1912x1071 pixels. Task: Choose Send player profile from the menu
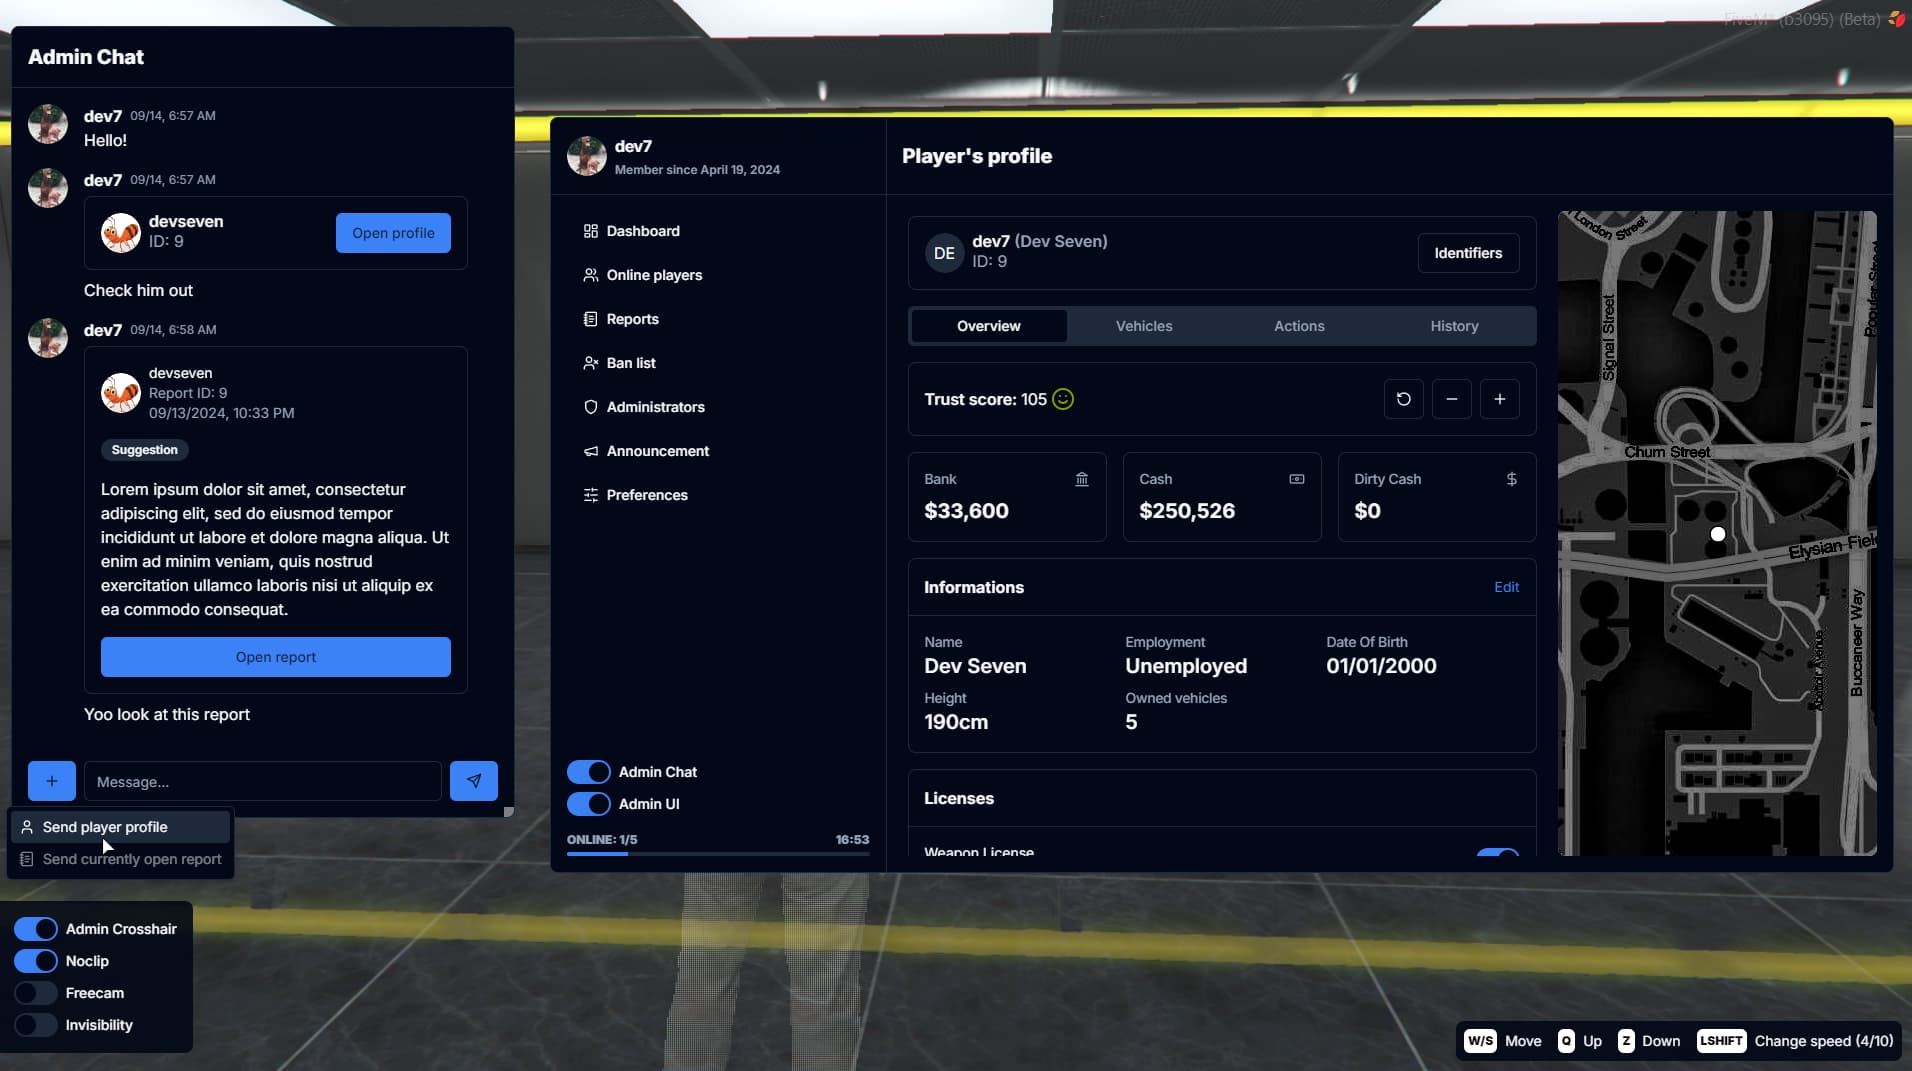(x=104, y=827)
